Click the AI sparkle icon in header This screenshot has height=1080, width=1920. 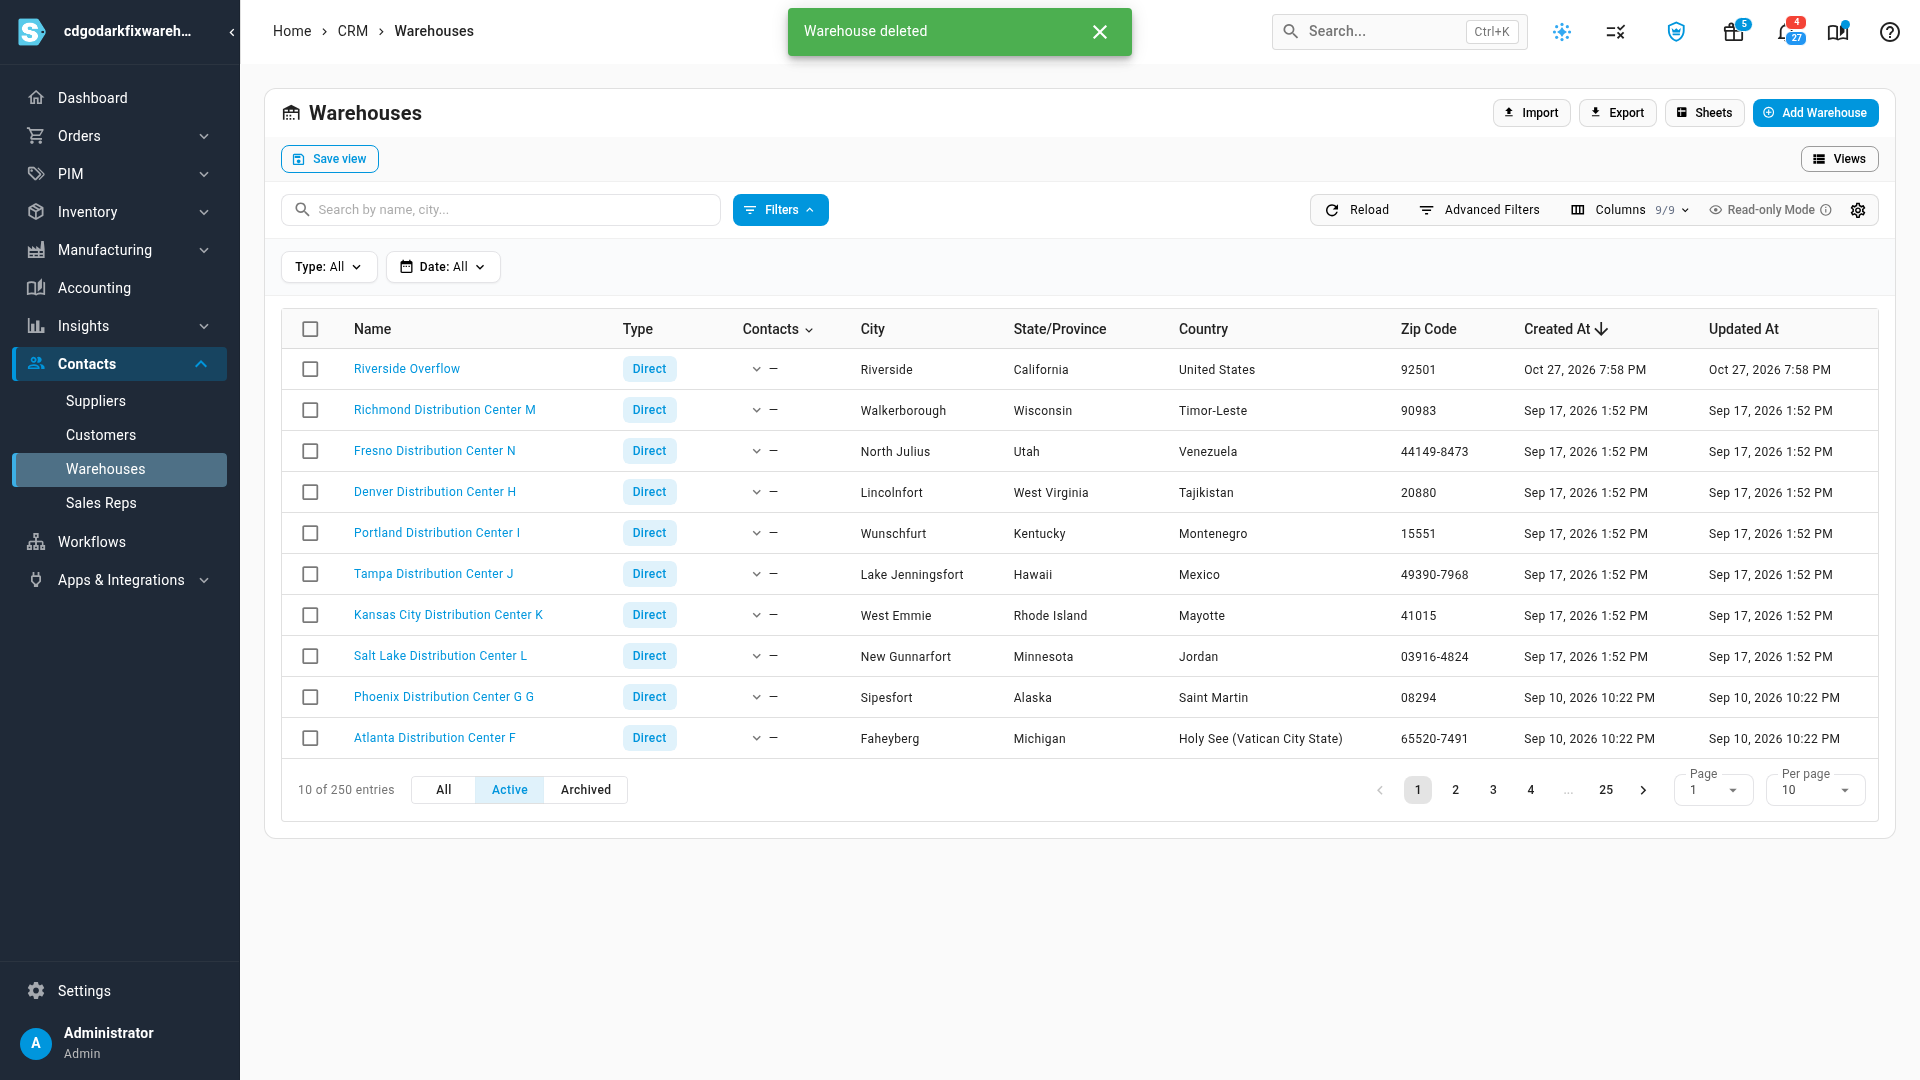(x=1562, y=32)
